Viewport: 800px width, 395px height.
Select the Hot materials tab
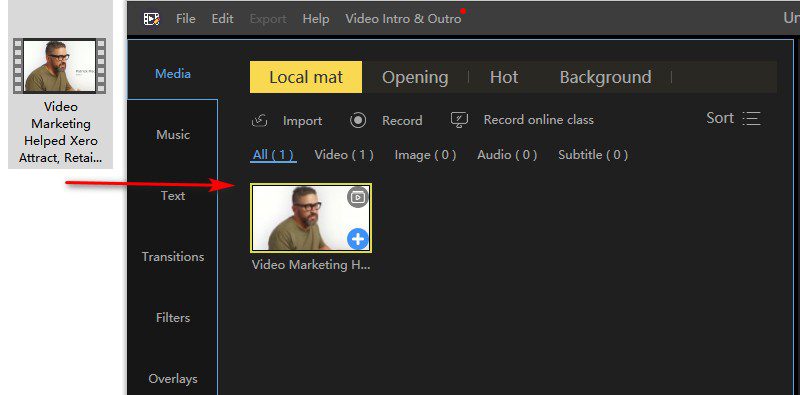(504, 77)
